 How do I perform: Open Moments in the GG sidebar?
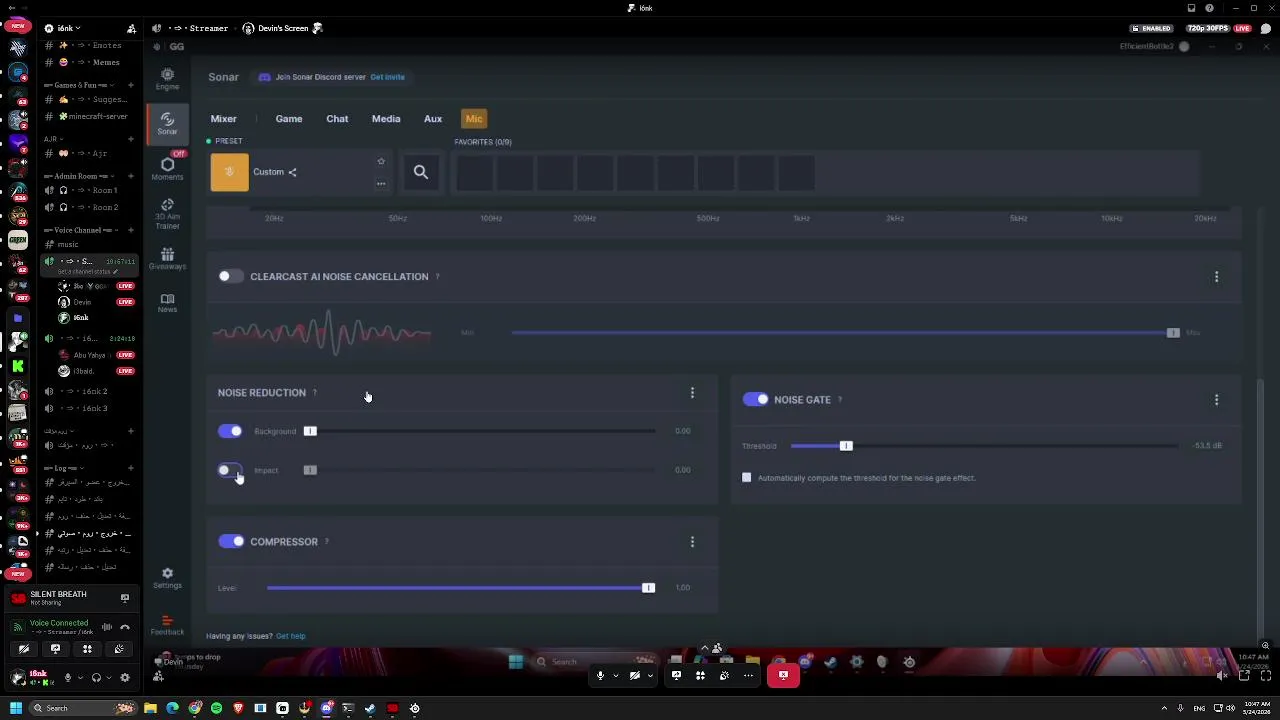(x=167, y=169)
